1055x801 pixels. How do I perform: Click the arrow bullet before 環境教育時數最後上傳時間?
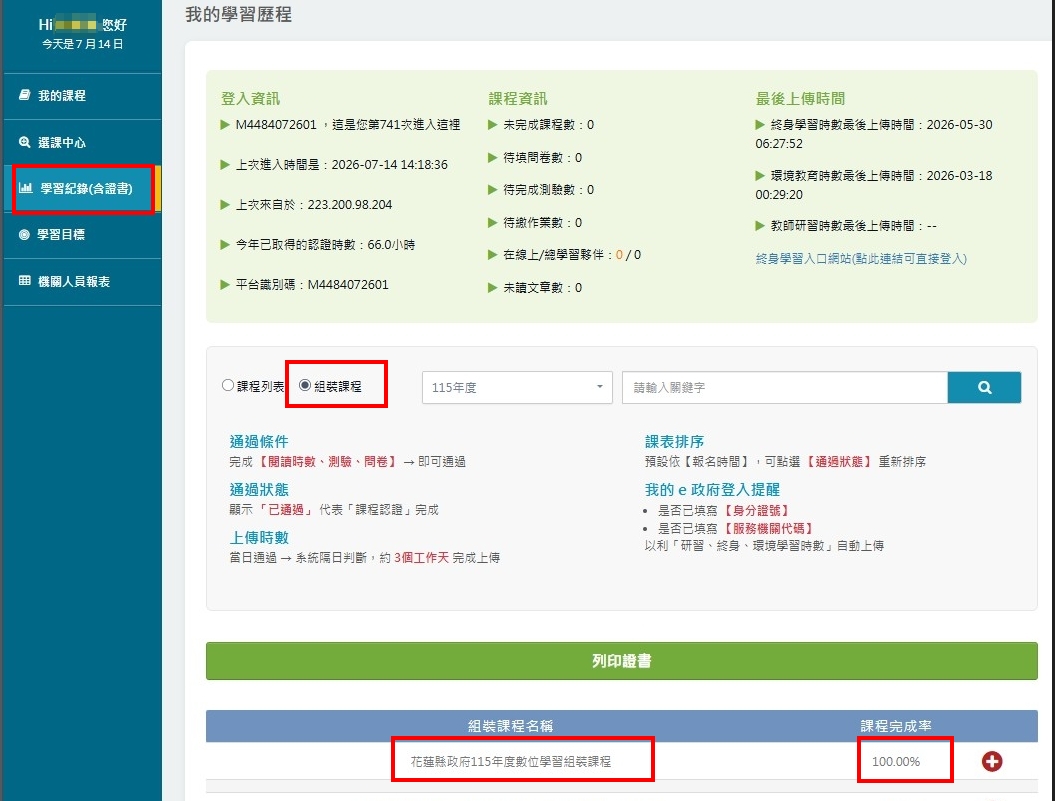760,176
